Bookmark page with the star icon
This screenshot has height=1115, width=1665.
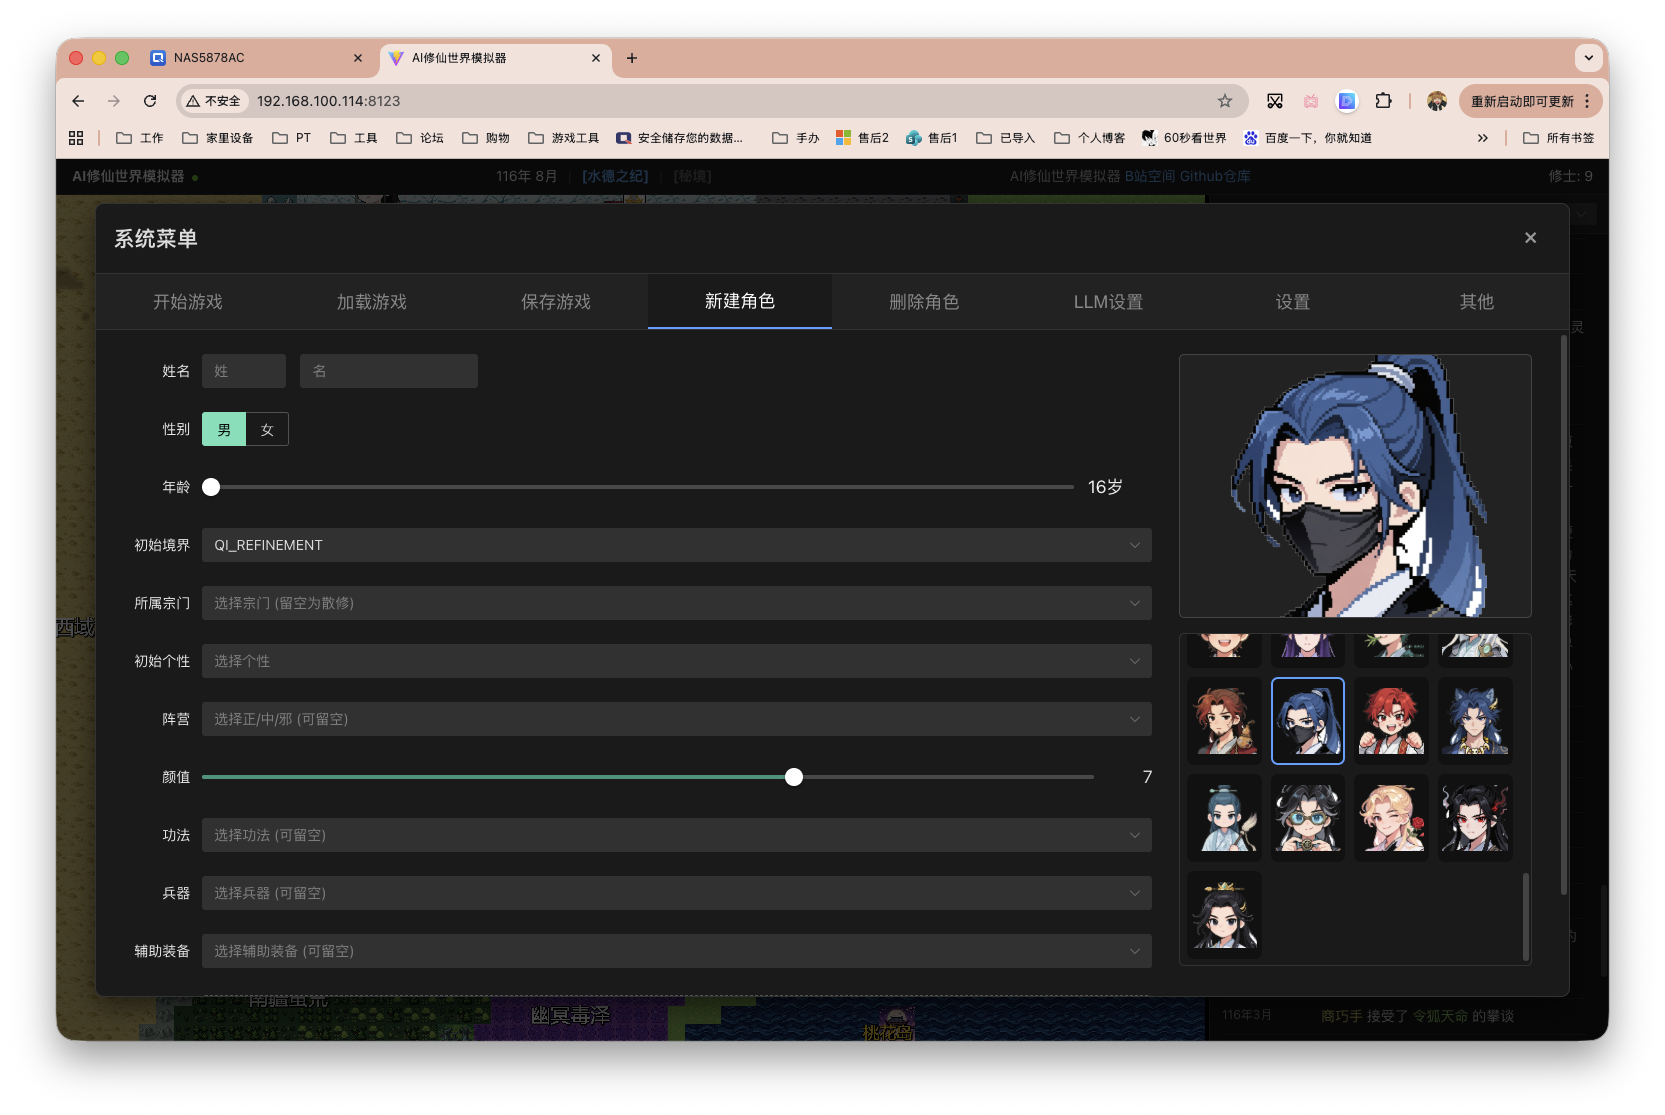tap(1225, 101)
